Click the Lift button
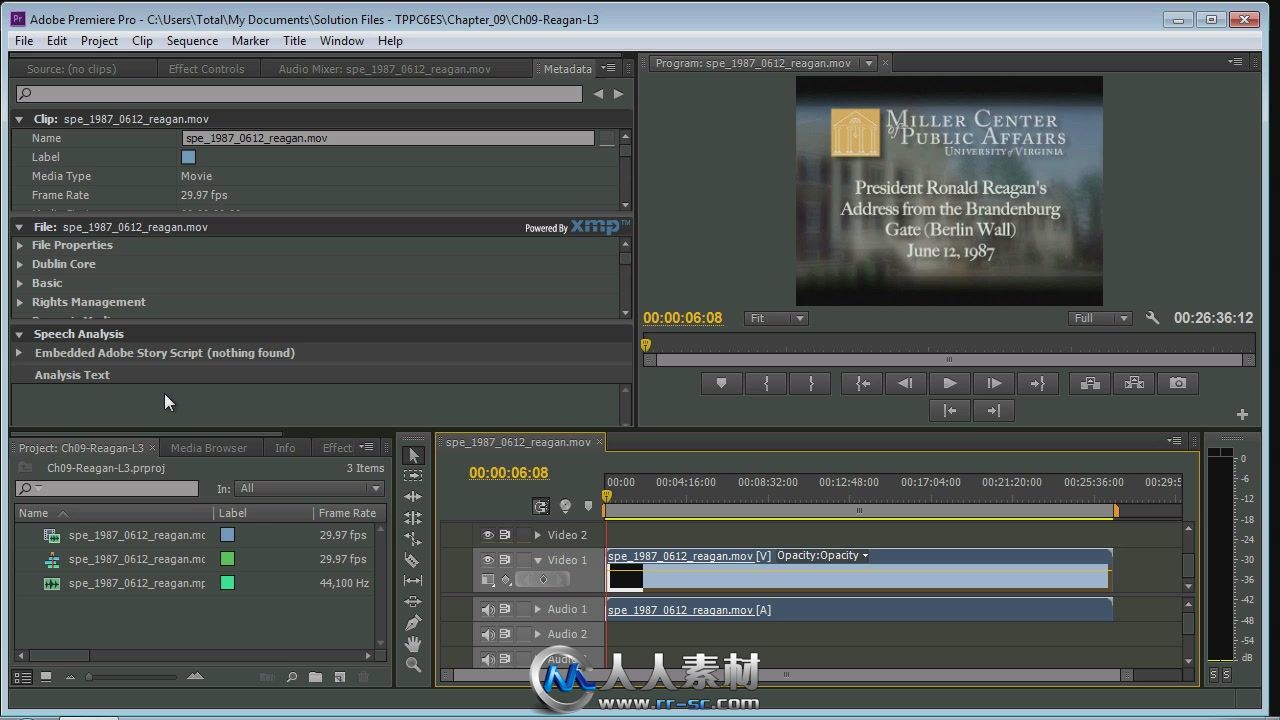Screen dimensions: 1280x720 1090,383
